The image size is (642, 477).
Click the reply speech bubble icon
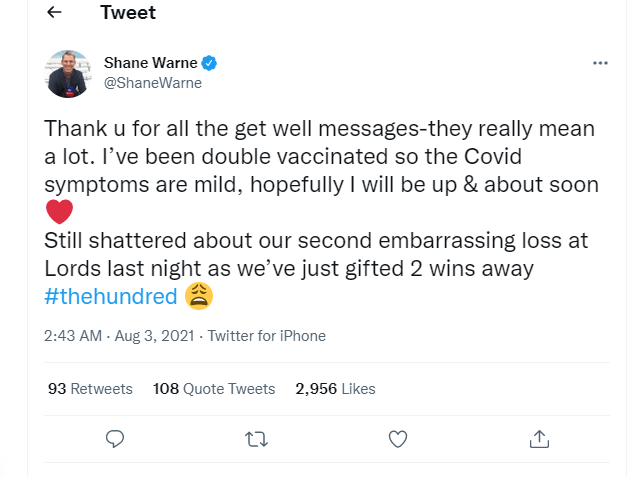(115, 438)
